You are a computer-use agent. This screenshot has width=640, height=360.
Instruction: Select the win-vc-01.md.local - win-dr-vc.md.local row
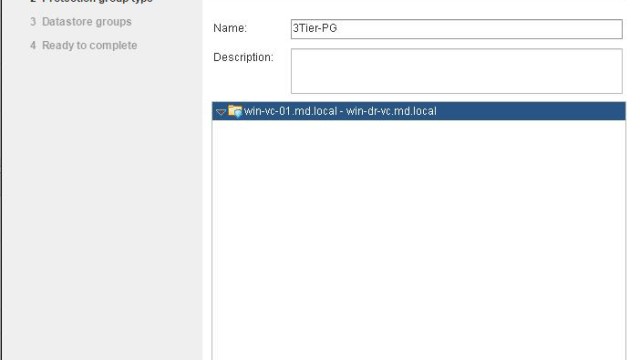click(x=419, y=111)
